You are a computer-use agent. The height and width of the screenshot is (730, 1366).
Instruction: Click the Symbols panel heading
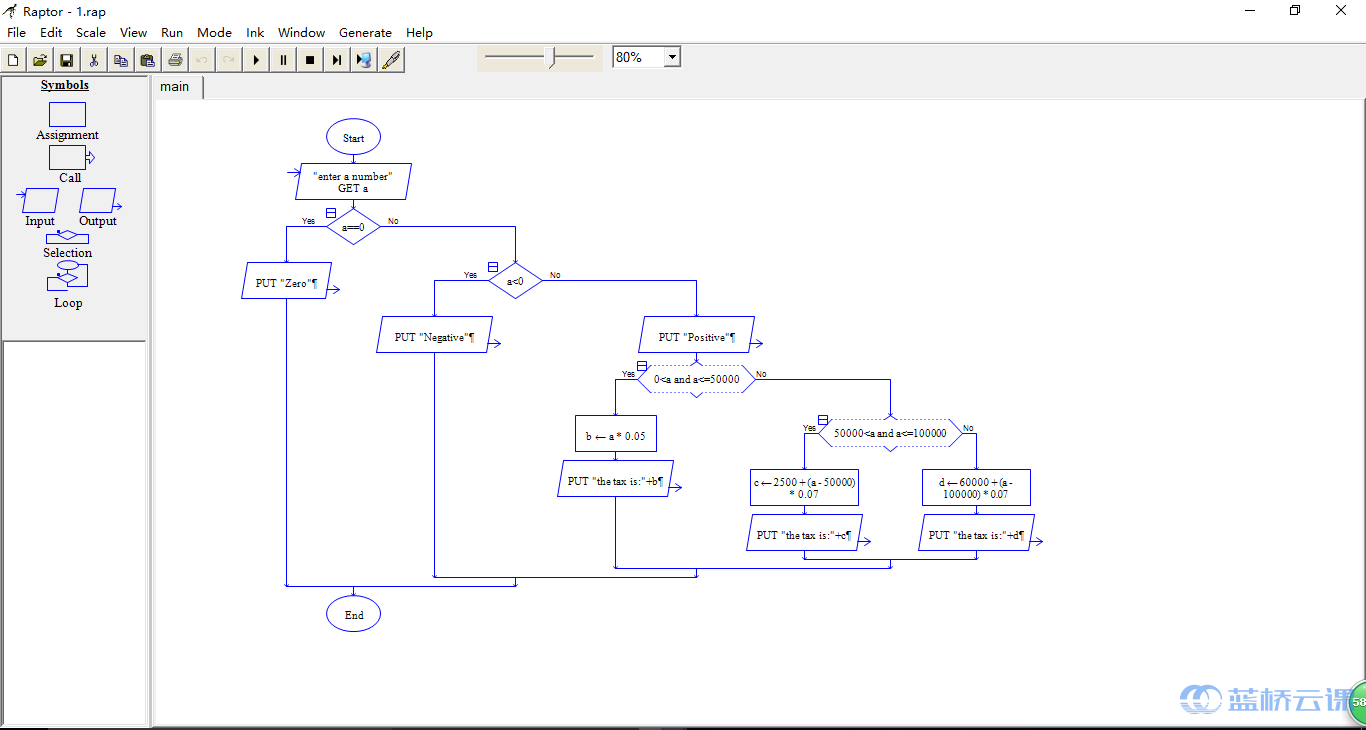[65, 85]
